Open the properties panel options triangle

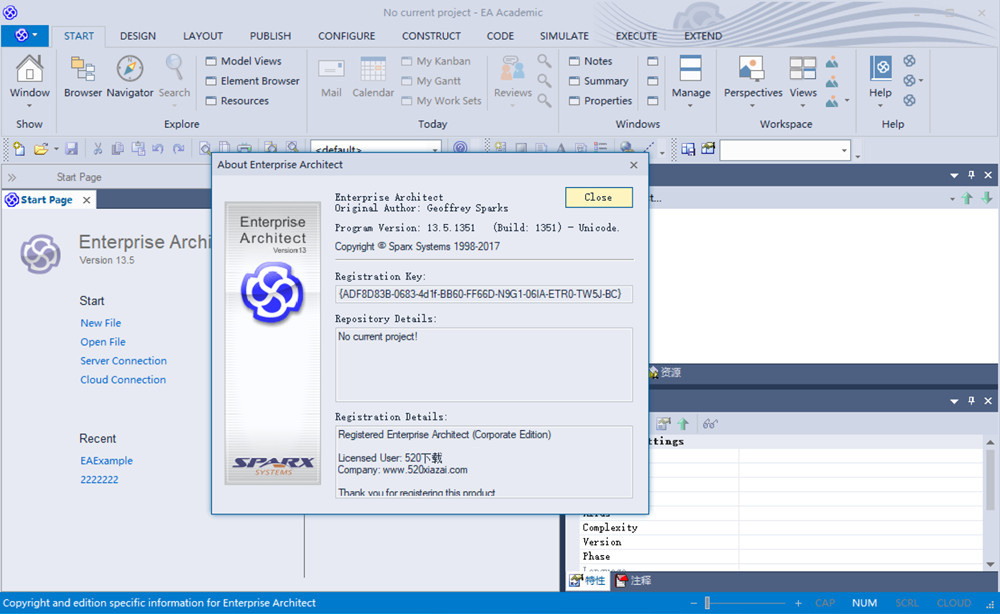[954, 401]
